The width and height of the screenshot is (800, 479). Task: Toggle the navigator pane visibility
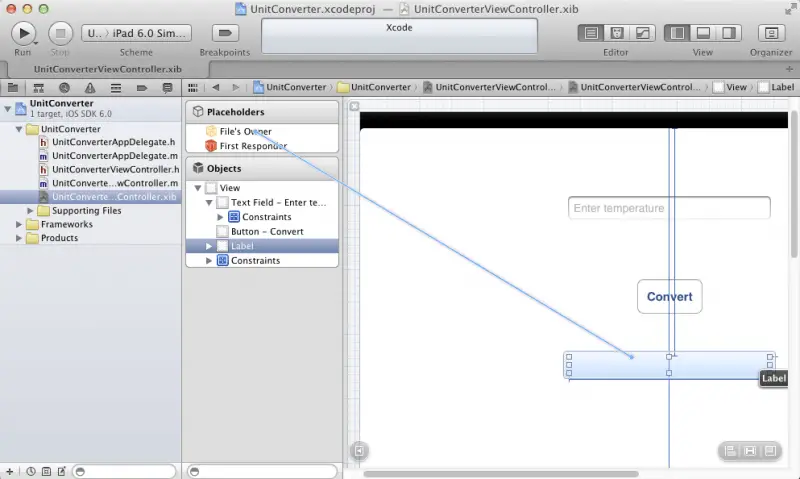[677, 33]
